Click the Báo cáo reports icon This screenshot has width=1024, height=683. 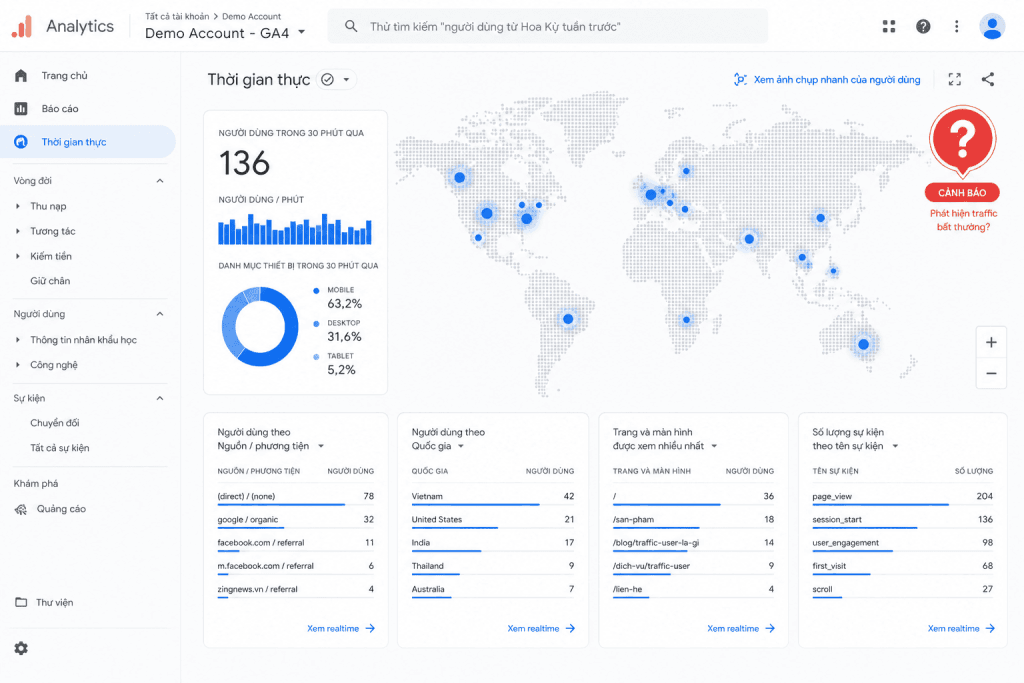click(x=21, y=108)
